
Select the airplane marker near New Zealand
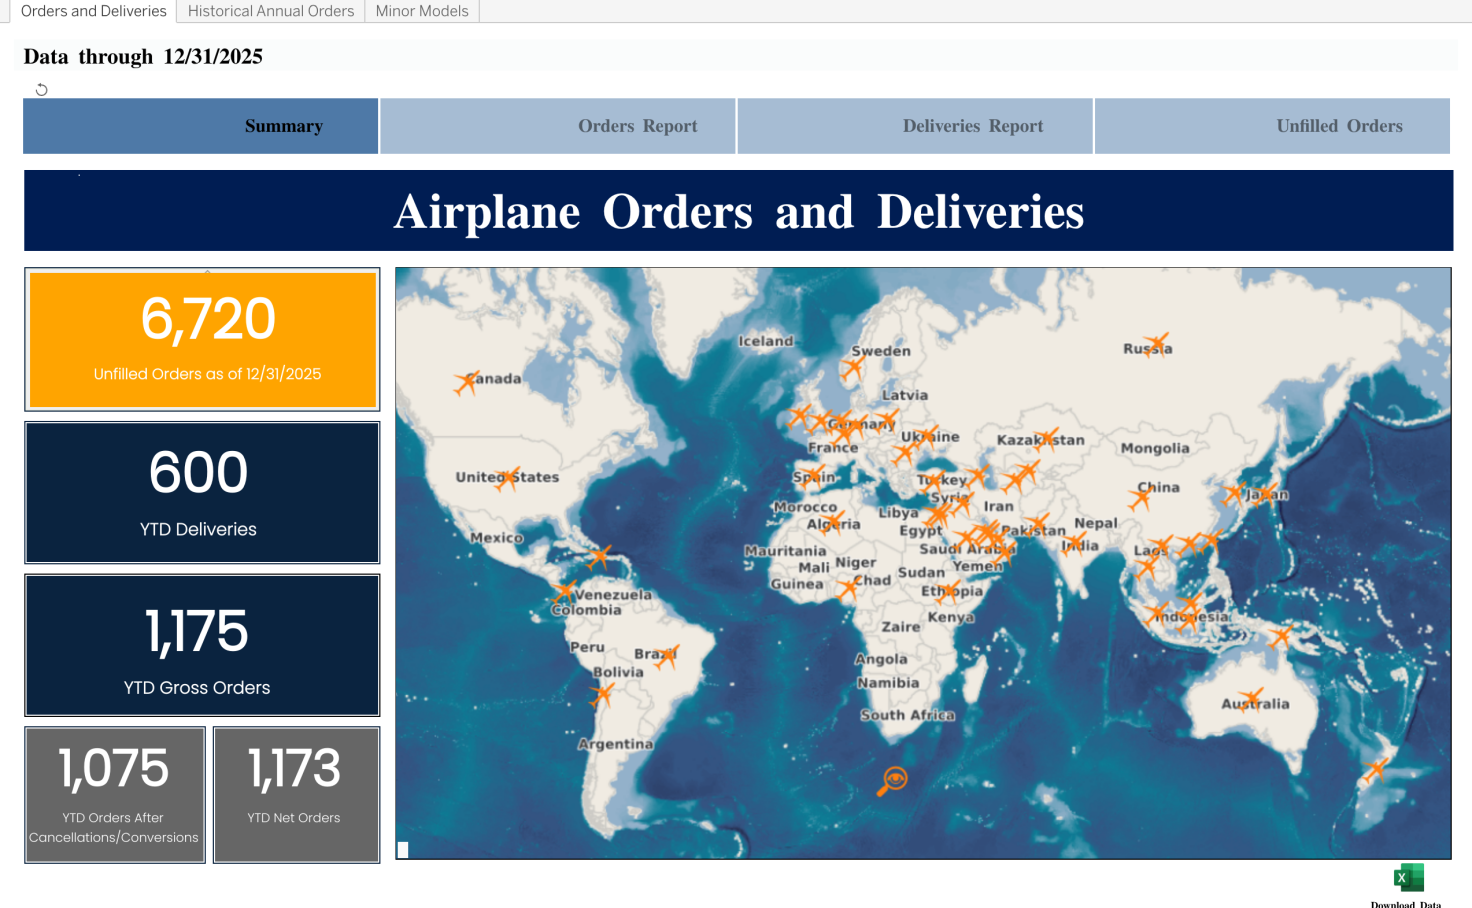(1376, 769)
